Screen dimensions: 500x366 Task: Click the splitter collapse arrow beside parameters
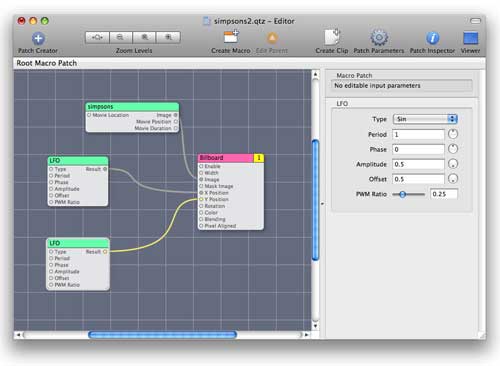coord(322,203)
